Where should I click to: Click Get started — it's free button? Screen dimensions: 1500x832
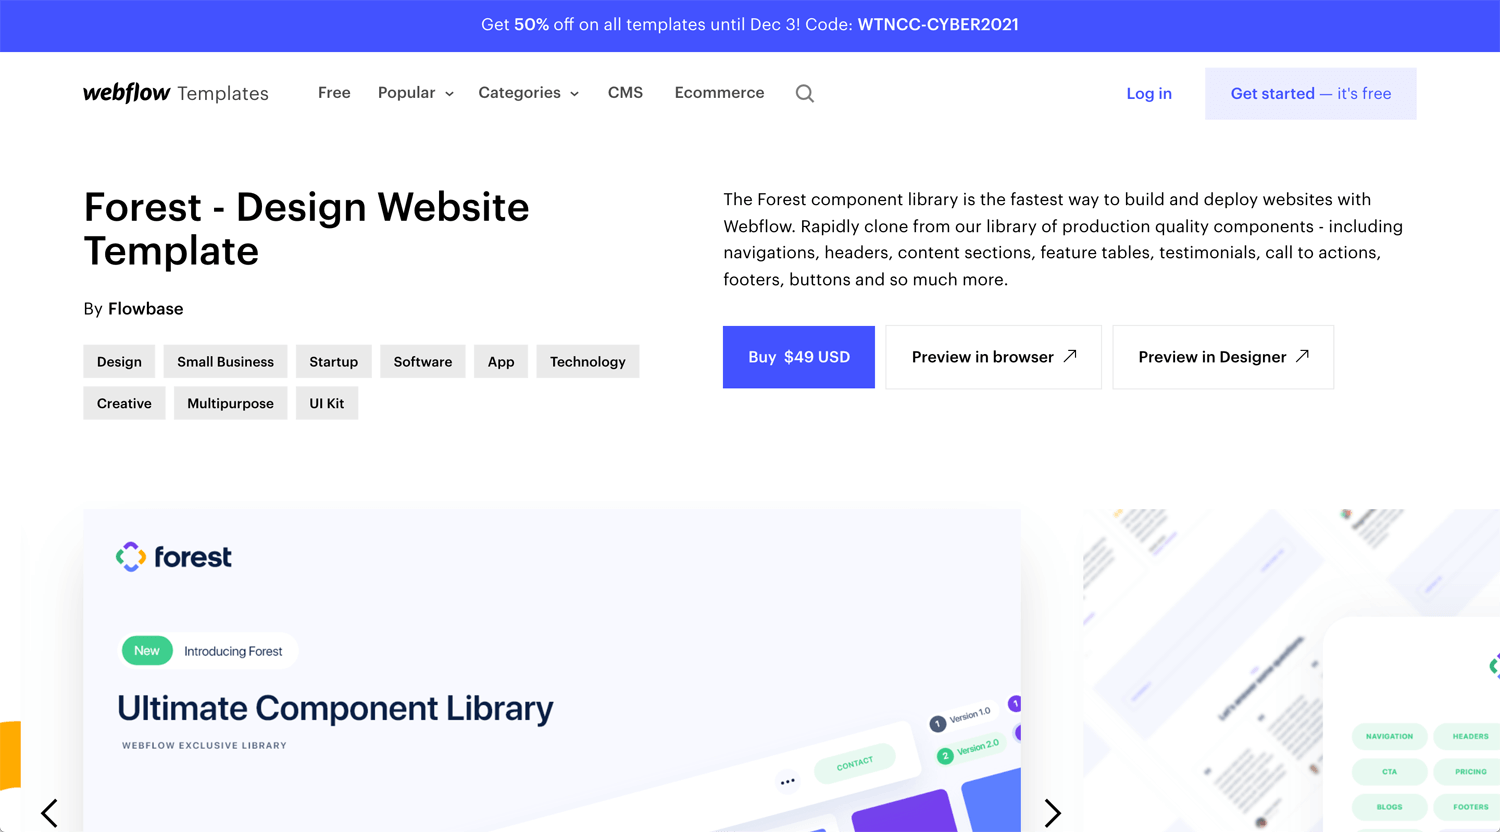[x=1311, y=94]
